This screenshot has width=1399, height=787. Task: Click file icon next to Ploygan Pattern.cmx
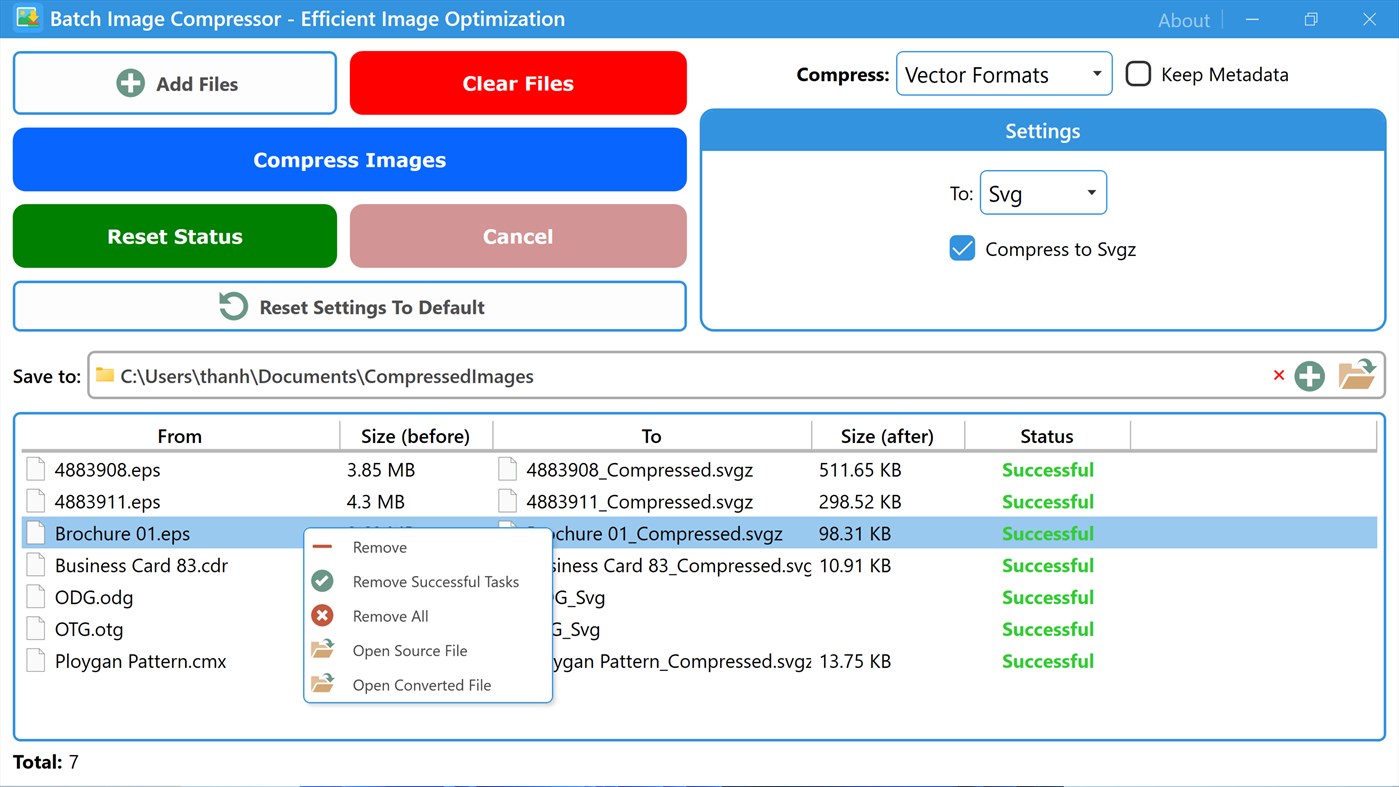click(36, 662)
